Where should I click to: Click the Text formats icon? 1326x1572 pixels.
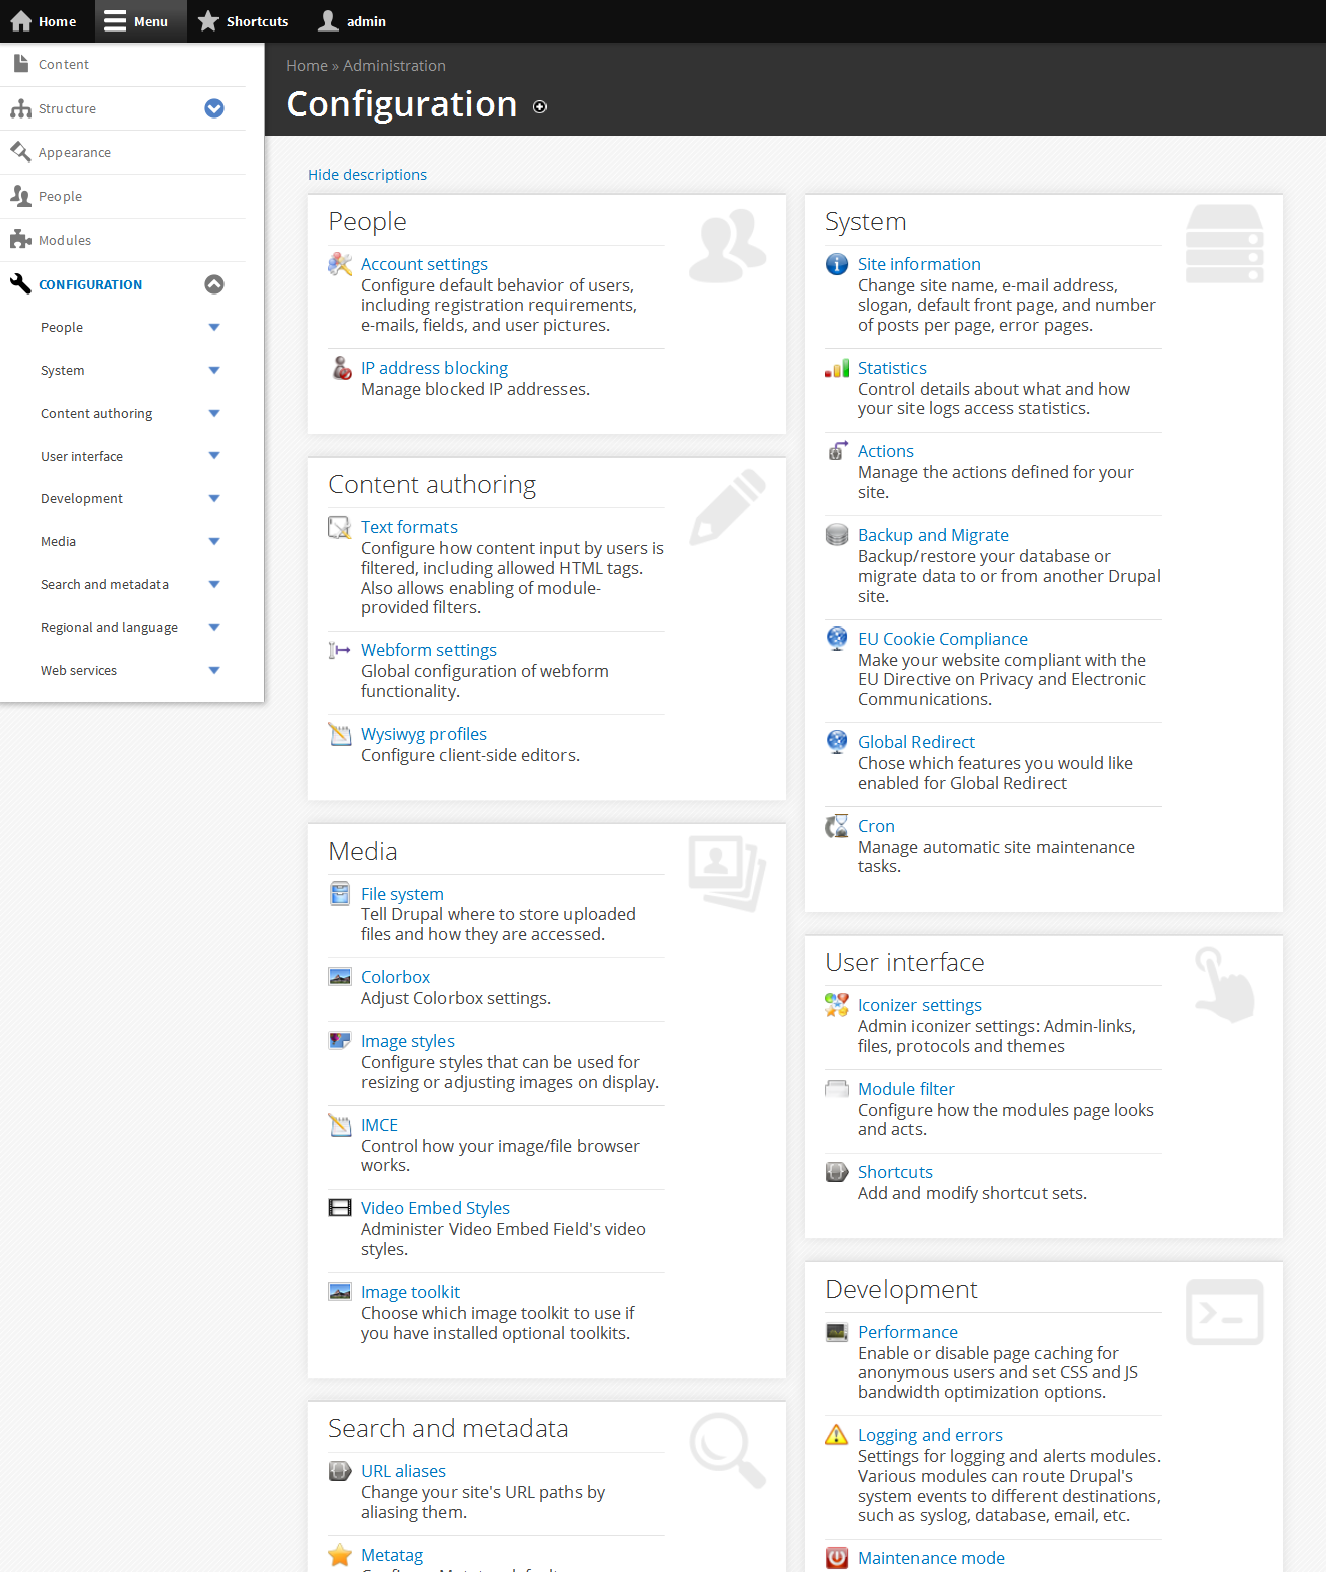[x=340, y=527]
